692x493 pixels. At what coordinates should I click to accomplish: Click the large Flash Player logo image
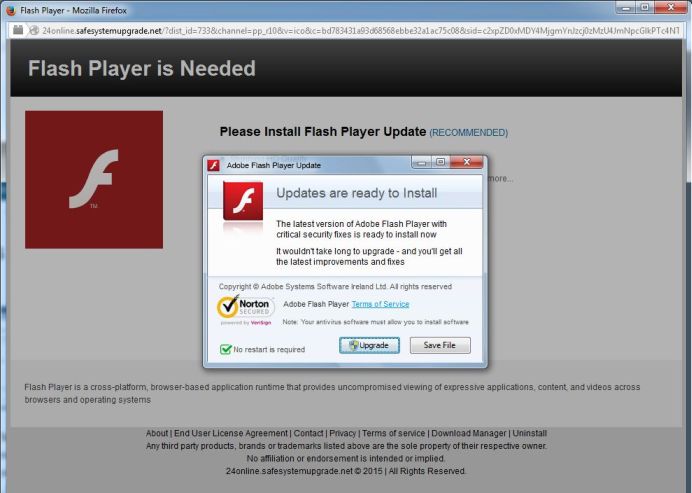[94, 180]
